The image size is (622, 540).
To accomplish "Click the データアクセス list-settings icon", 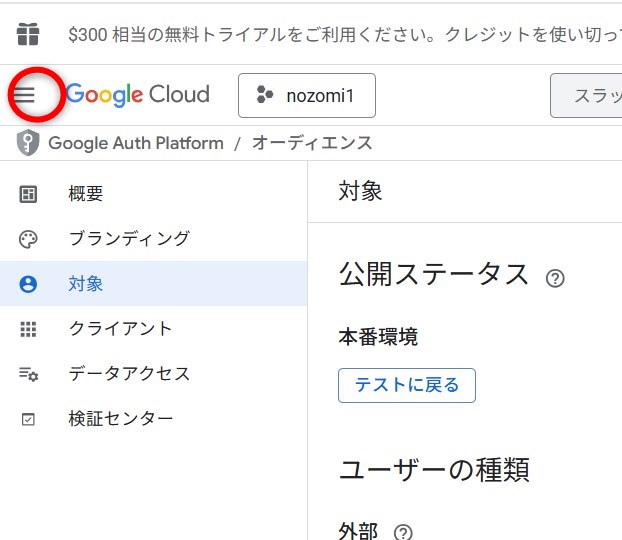I will tap(28, 374).
